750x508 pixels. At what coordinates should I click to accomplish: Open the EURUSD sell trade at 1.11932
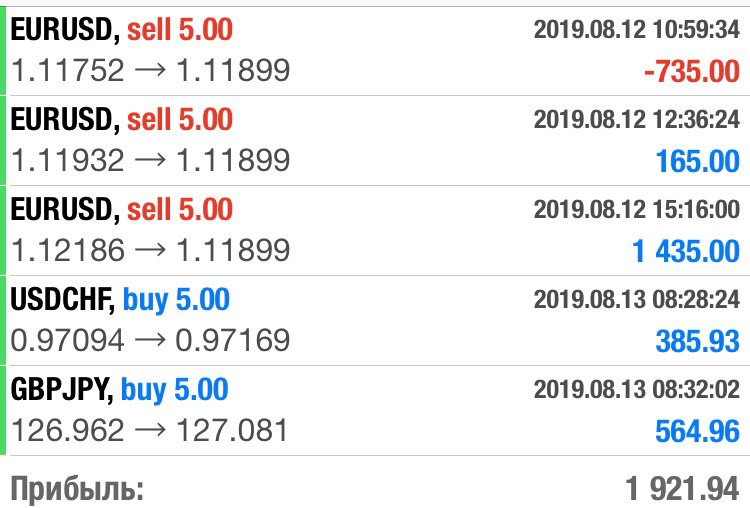(x=375, y=141)
